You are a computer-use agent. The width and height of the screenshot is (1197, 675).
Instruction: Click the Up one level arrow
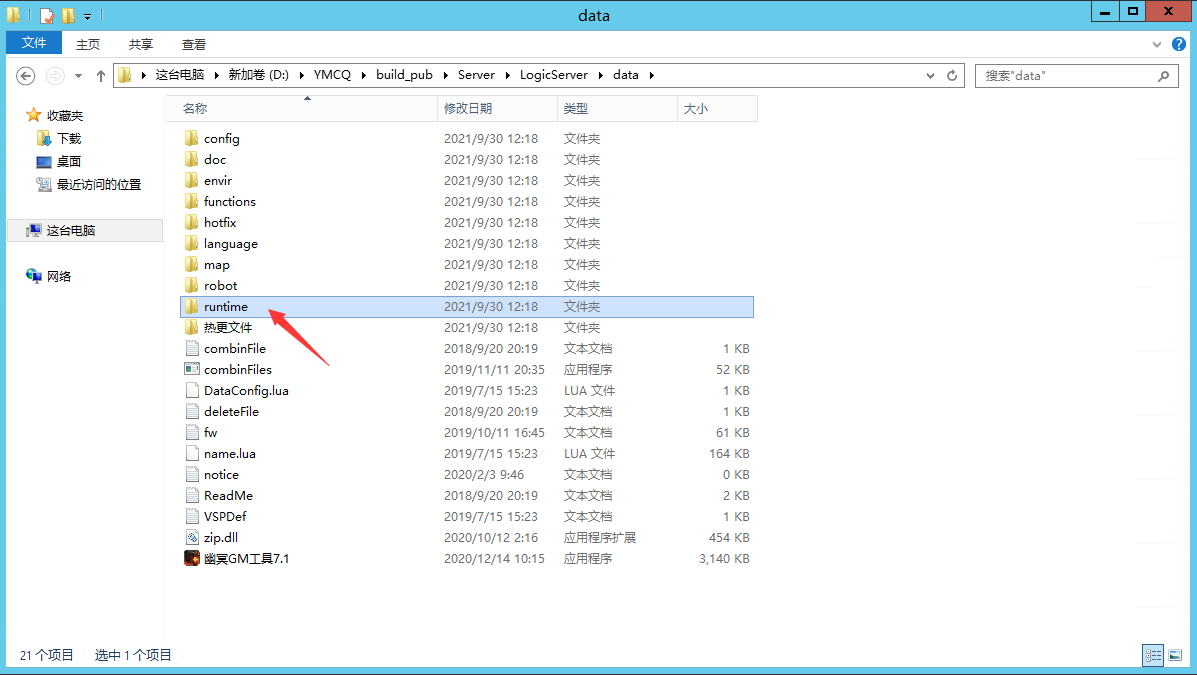coord(100,76)
